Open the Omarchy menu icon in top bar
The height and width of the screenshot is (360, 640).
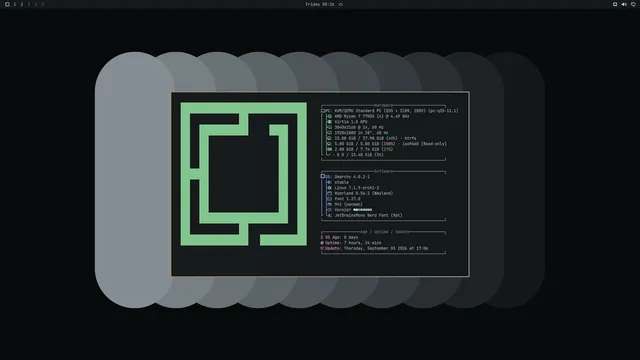(7, 4)
